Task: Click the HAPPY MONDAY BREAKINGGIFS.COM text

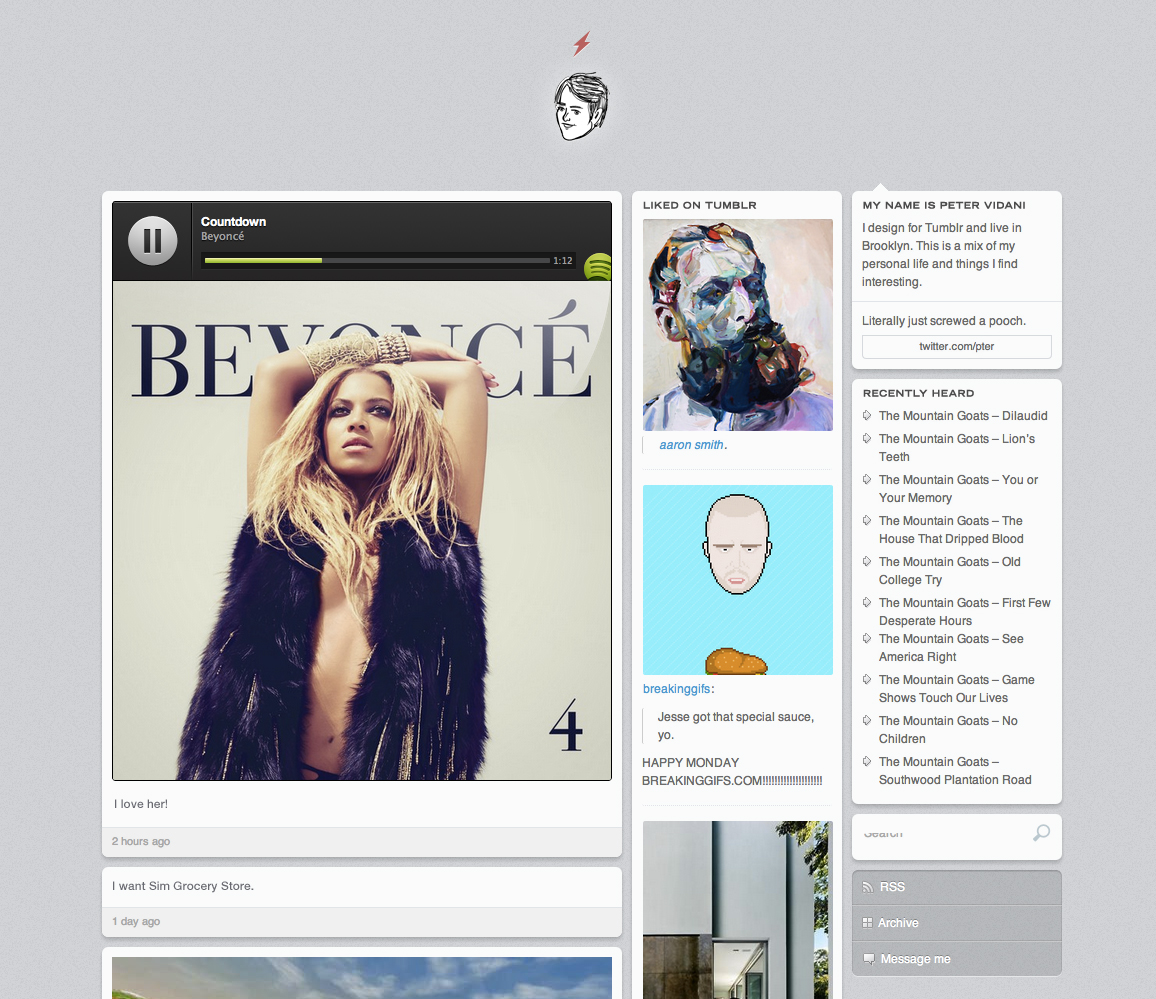Action: coord(732,771)
